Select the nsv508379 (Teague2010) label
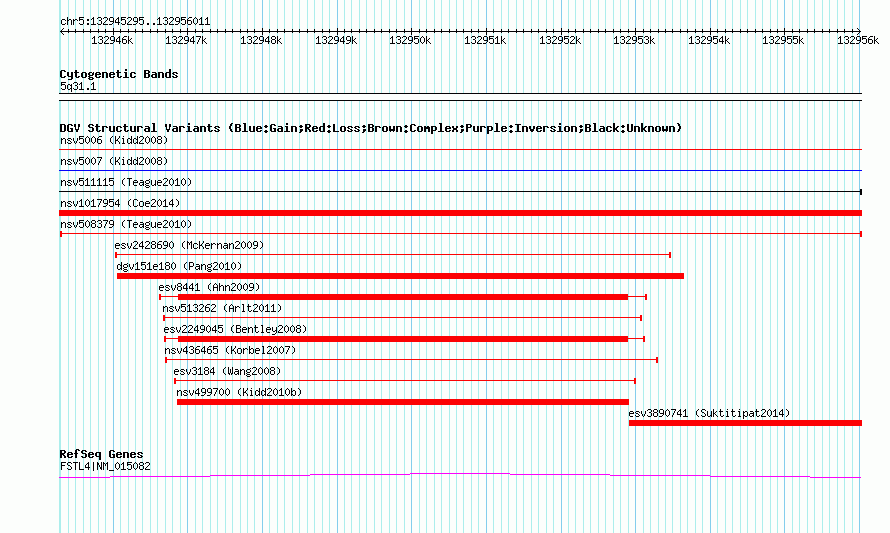Screen dimensions: 890x533 coord(126,224)
